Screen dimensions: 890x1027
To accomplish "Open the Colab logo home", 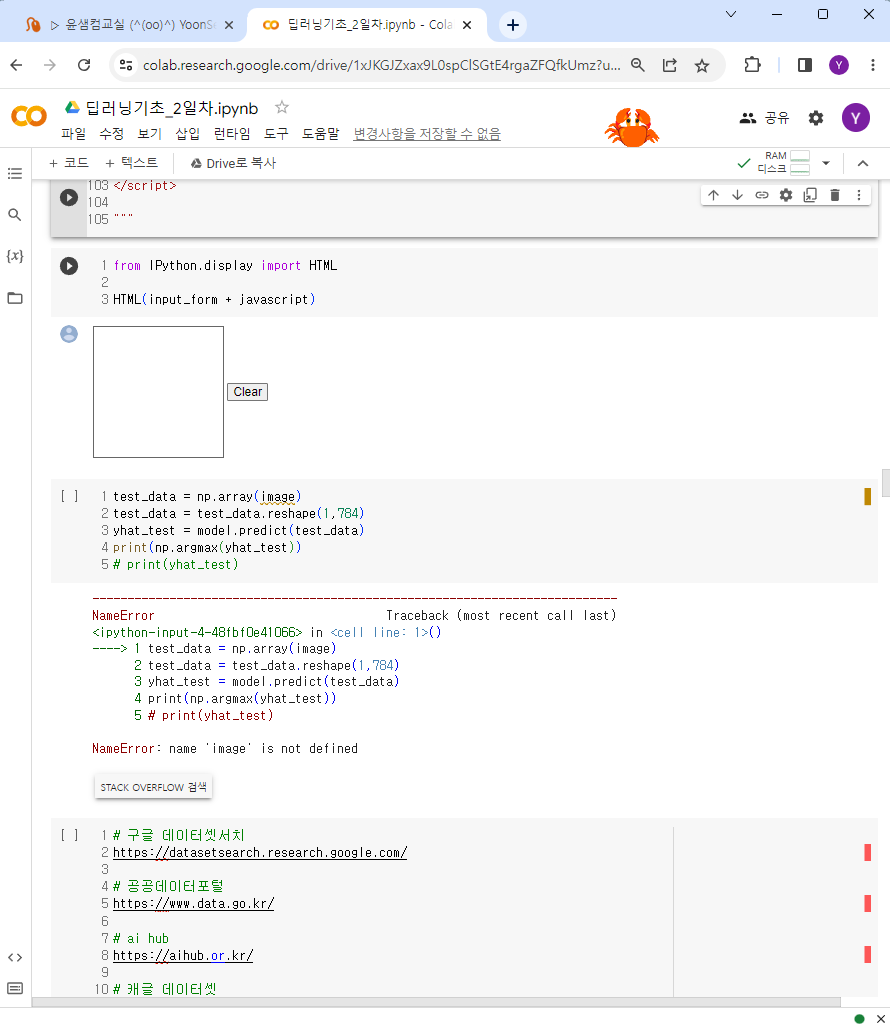I will [x=29, y=117].
